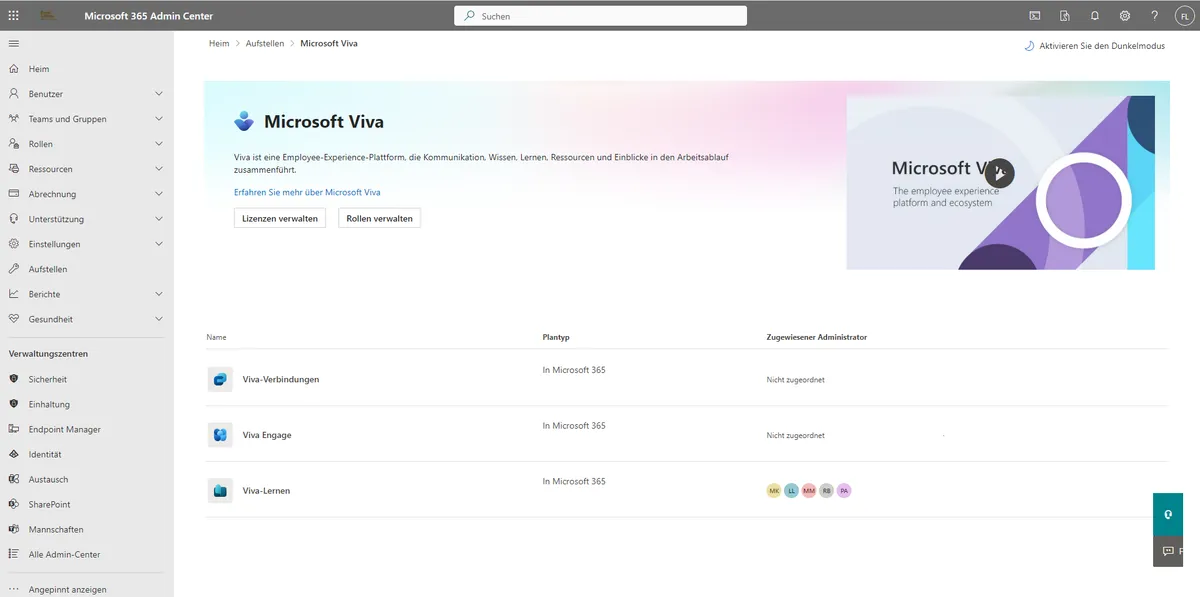Open Cloud Shell icon in header
Viewport: 1200px width, 597px height.
[1035, 16]
